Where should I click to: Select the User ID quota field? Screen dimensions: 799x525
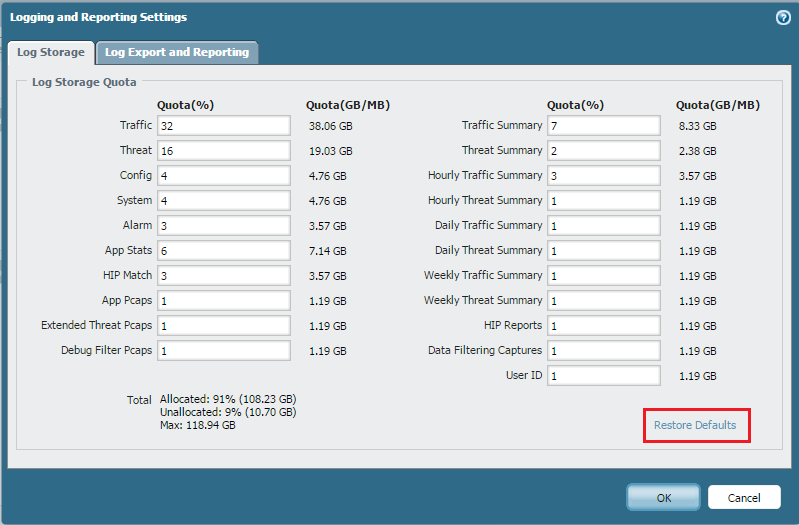(604, 375)
